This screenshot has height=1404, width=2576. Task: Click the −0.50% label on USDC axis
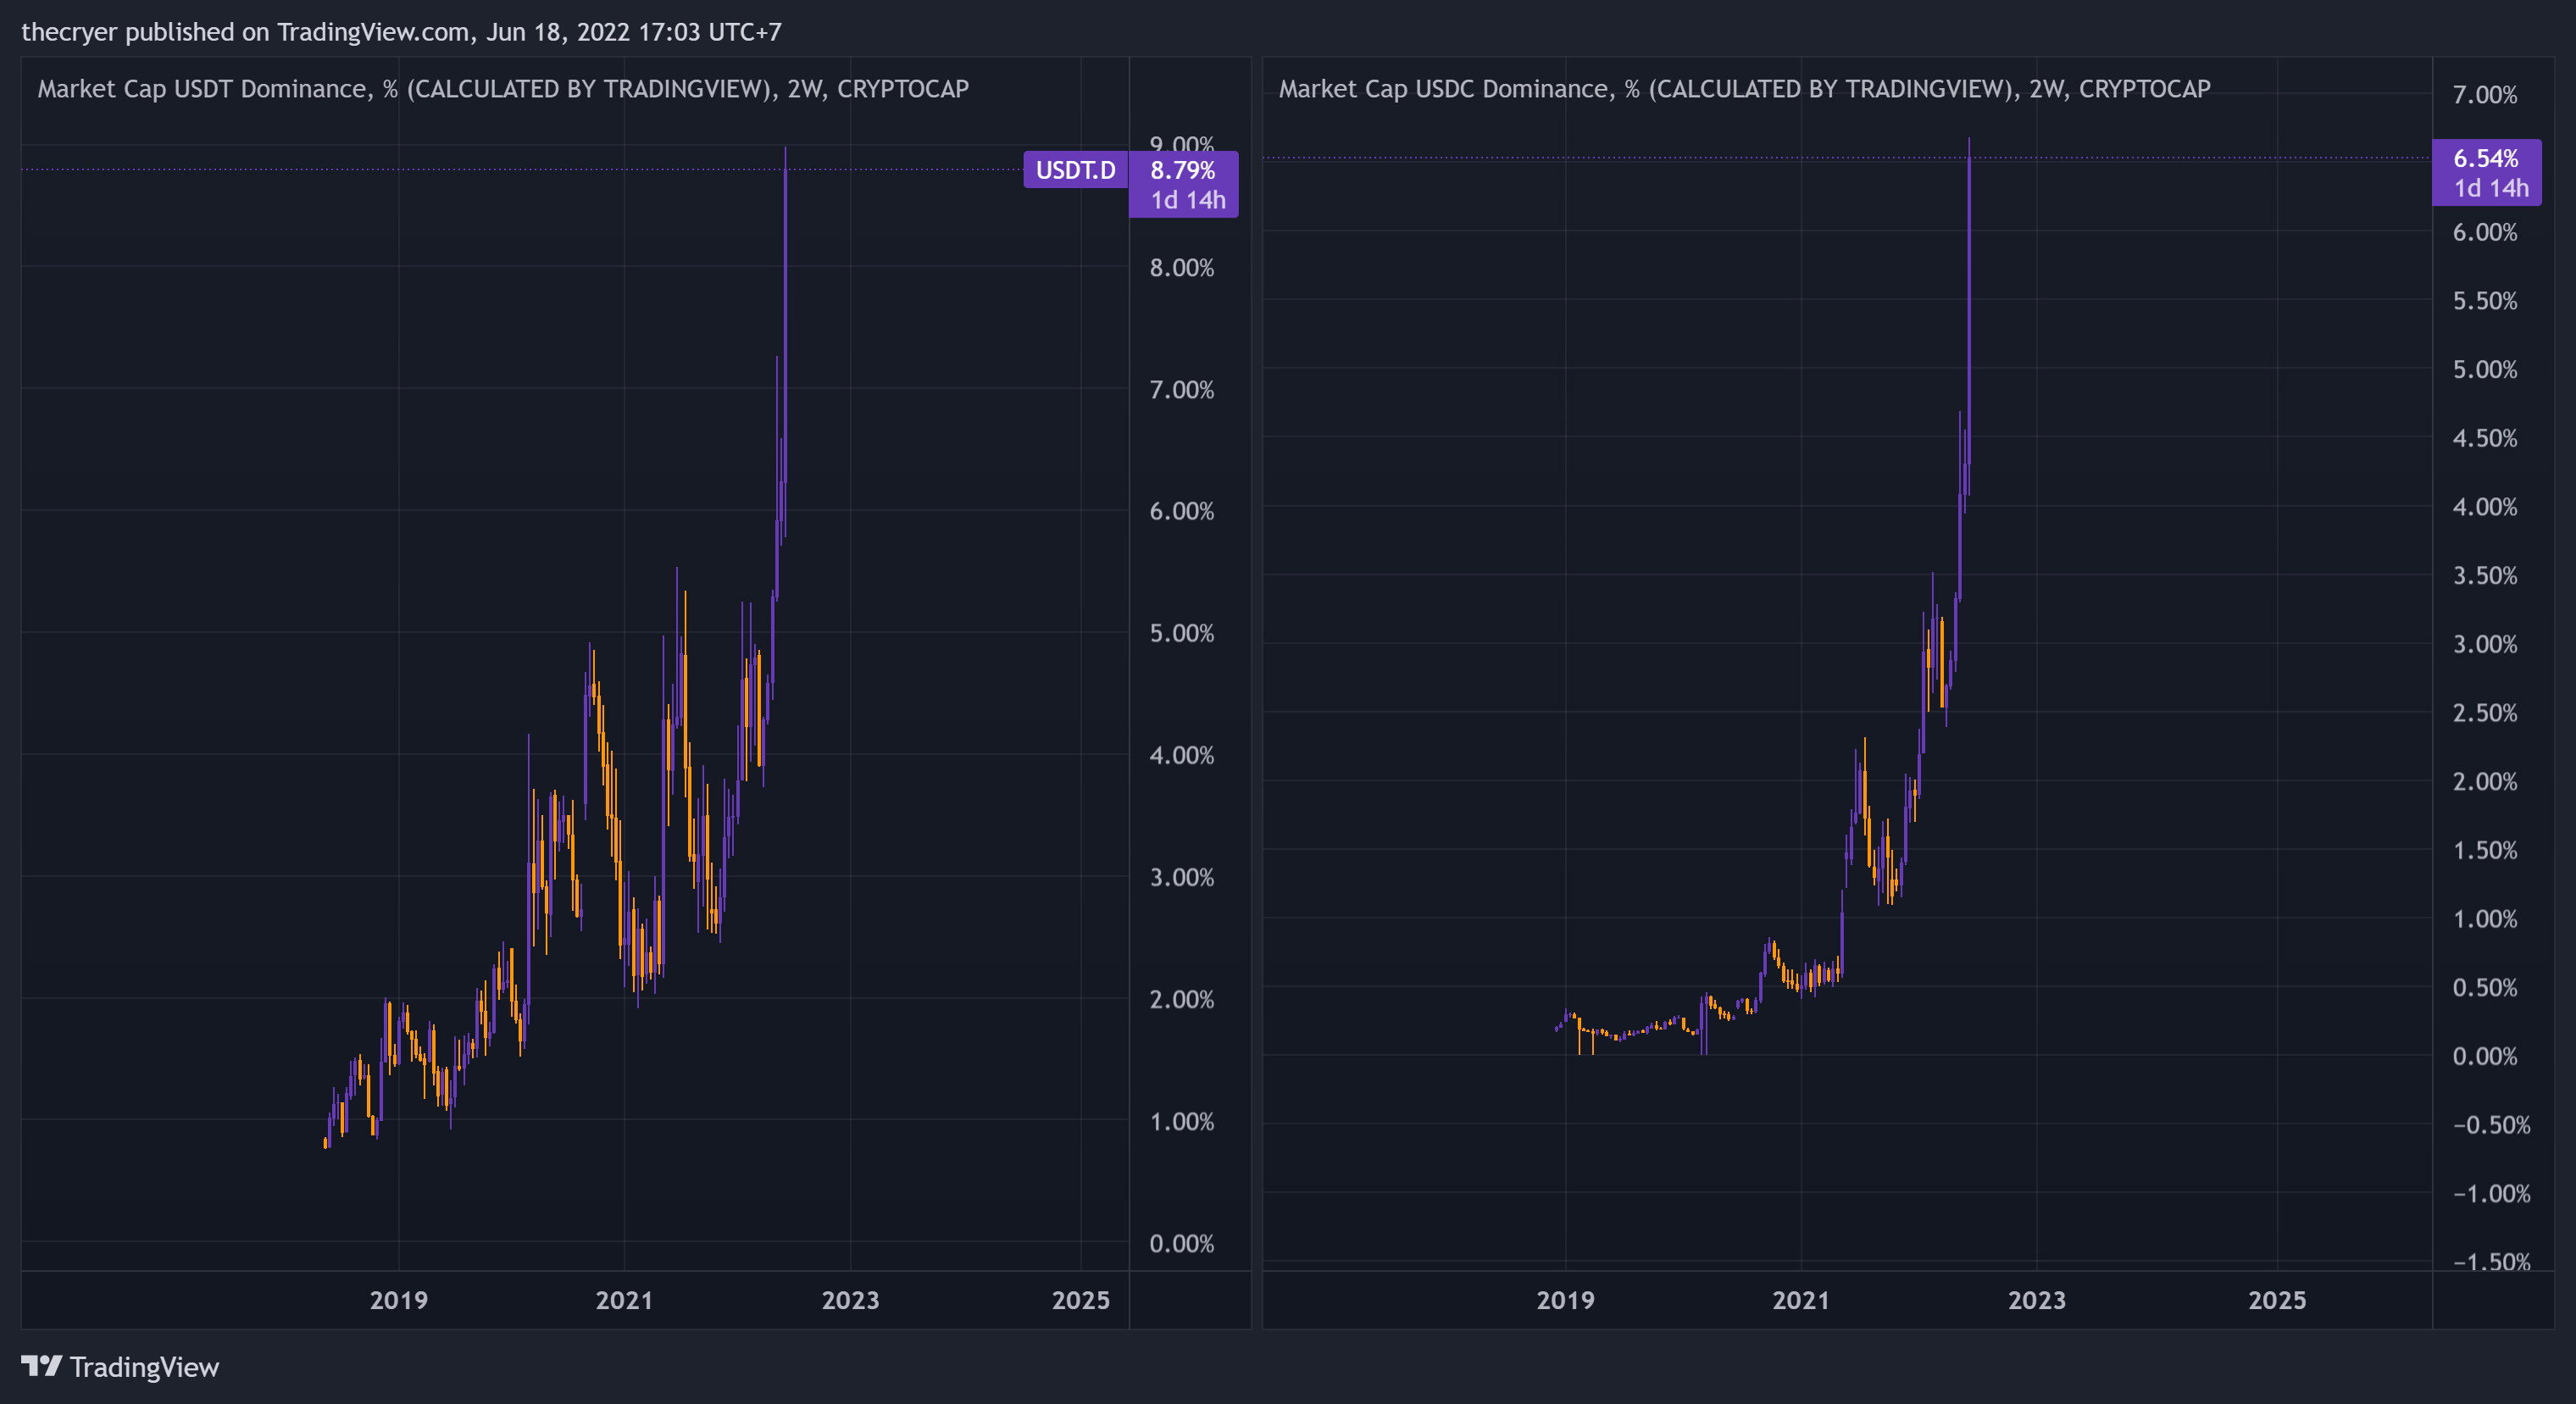pyautogui.click(x=2491, y=1125)
